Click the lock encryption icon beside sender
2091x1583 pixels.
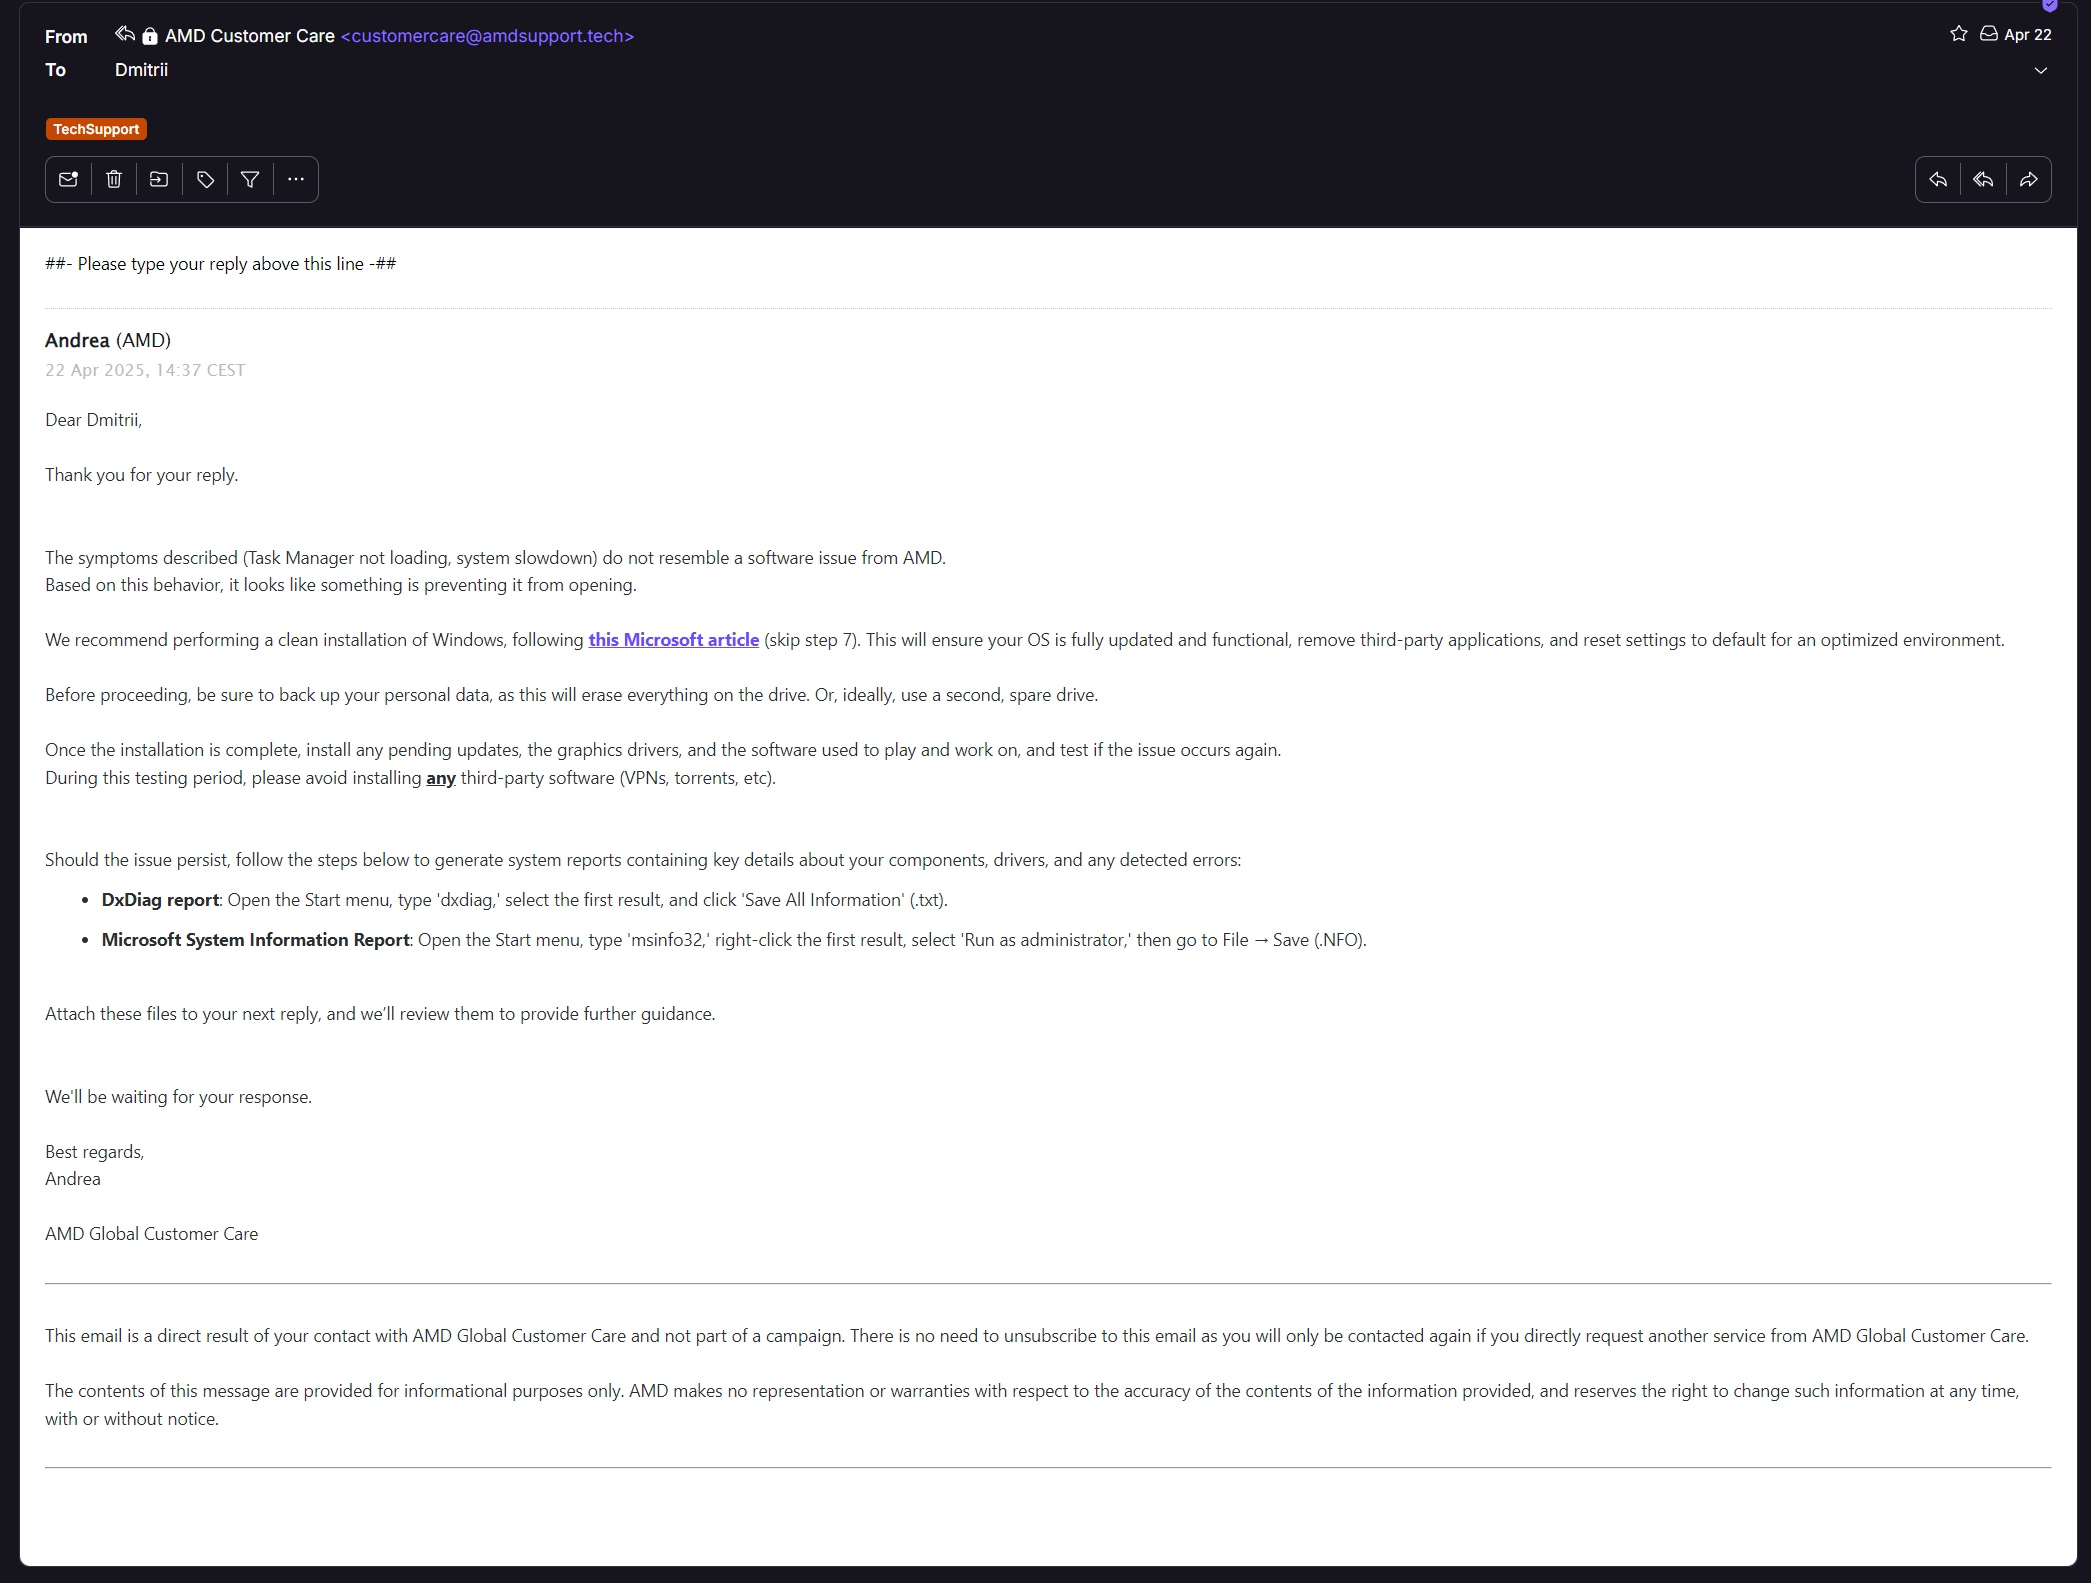[x=150, y=36]
